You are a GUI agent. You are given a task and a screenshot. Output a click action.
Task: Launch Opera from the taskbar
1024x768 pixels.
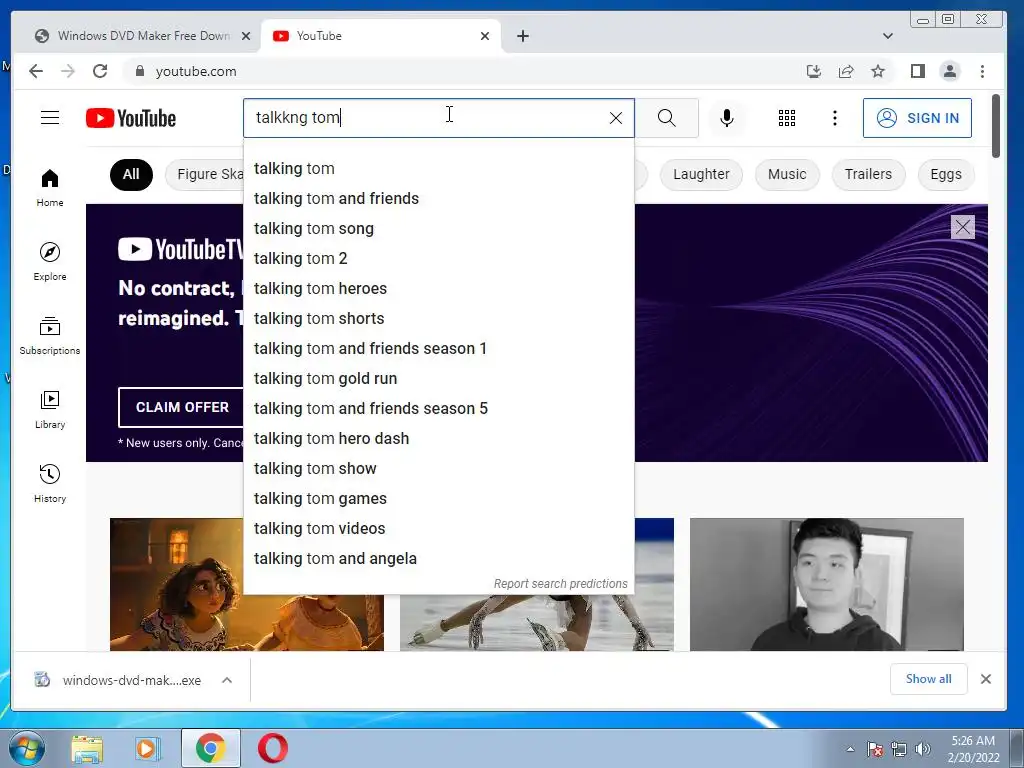272,748
